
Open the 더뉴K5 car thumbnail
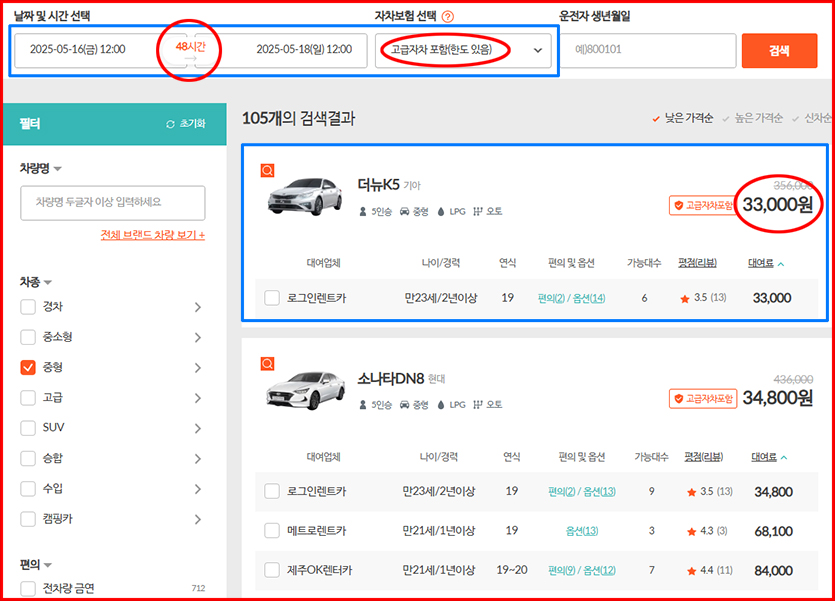(305, 196)
